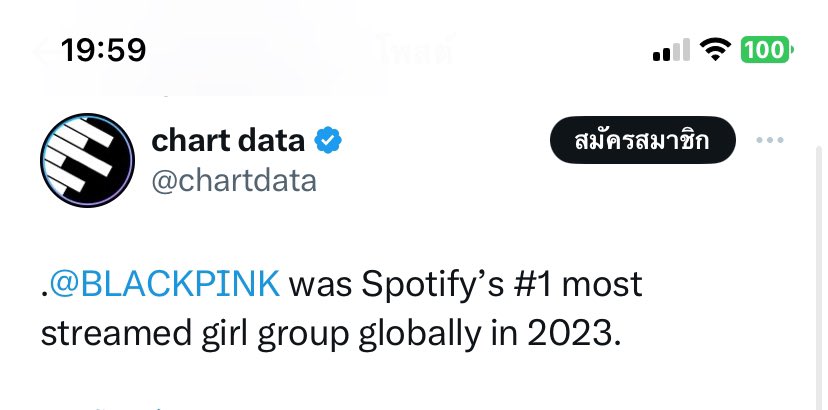
Task: Click the word 2023 in the tweet
Action: (x=573, y=334)
